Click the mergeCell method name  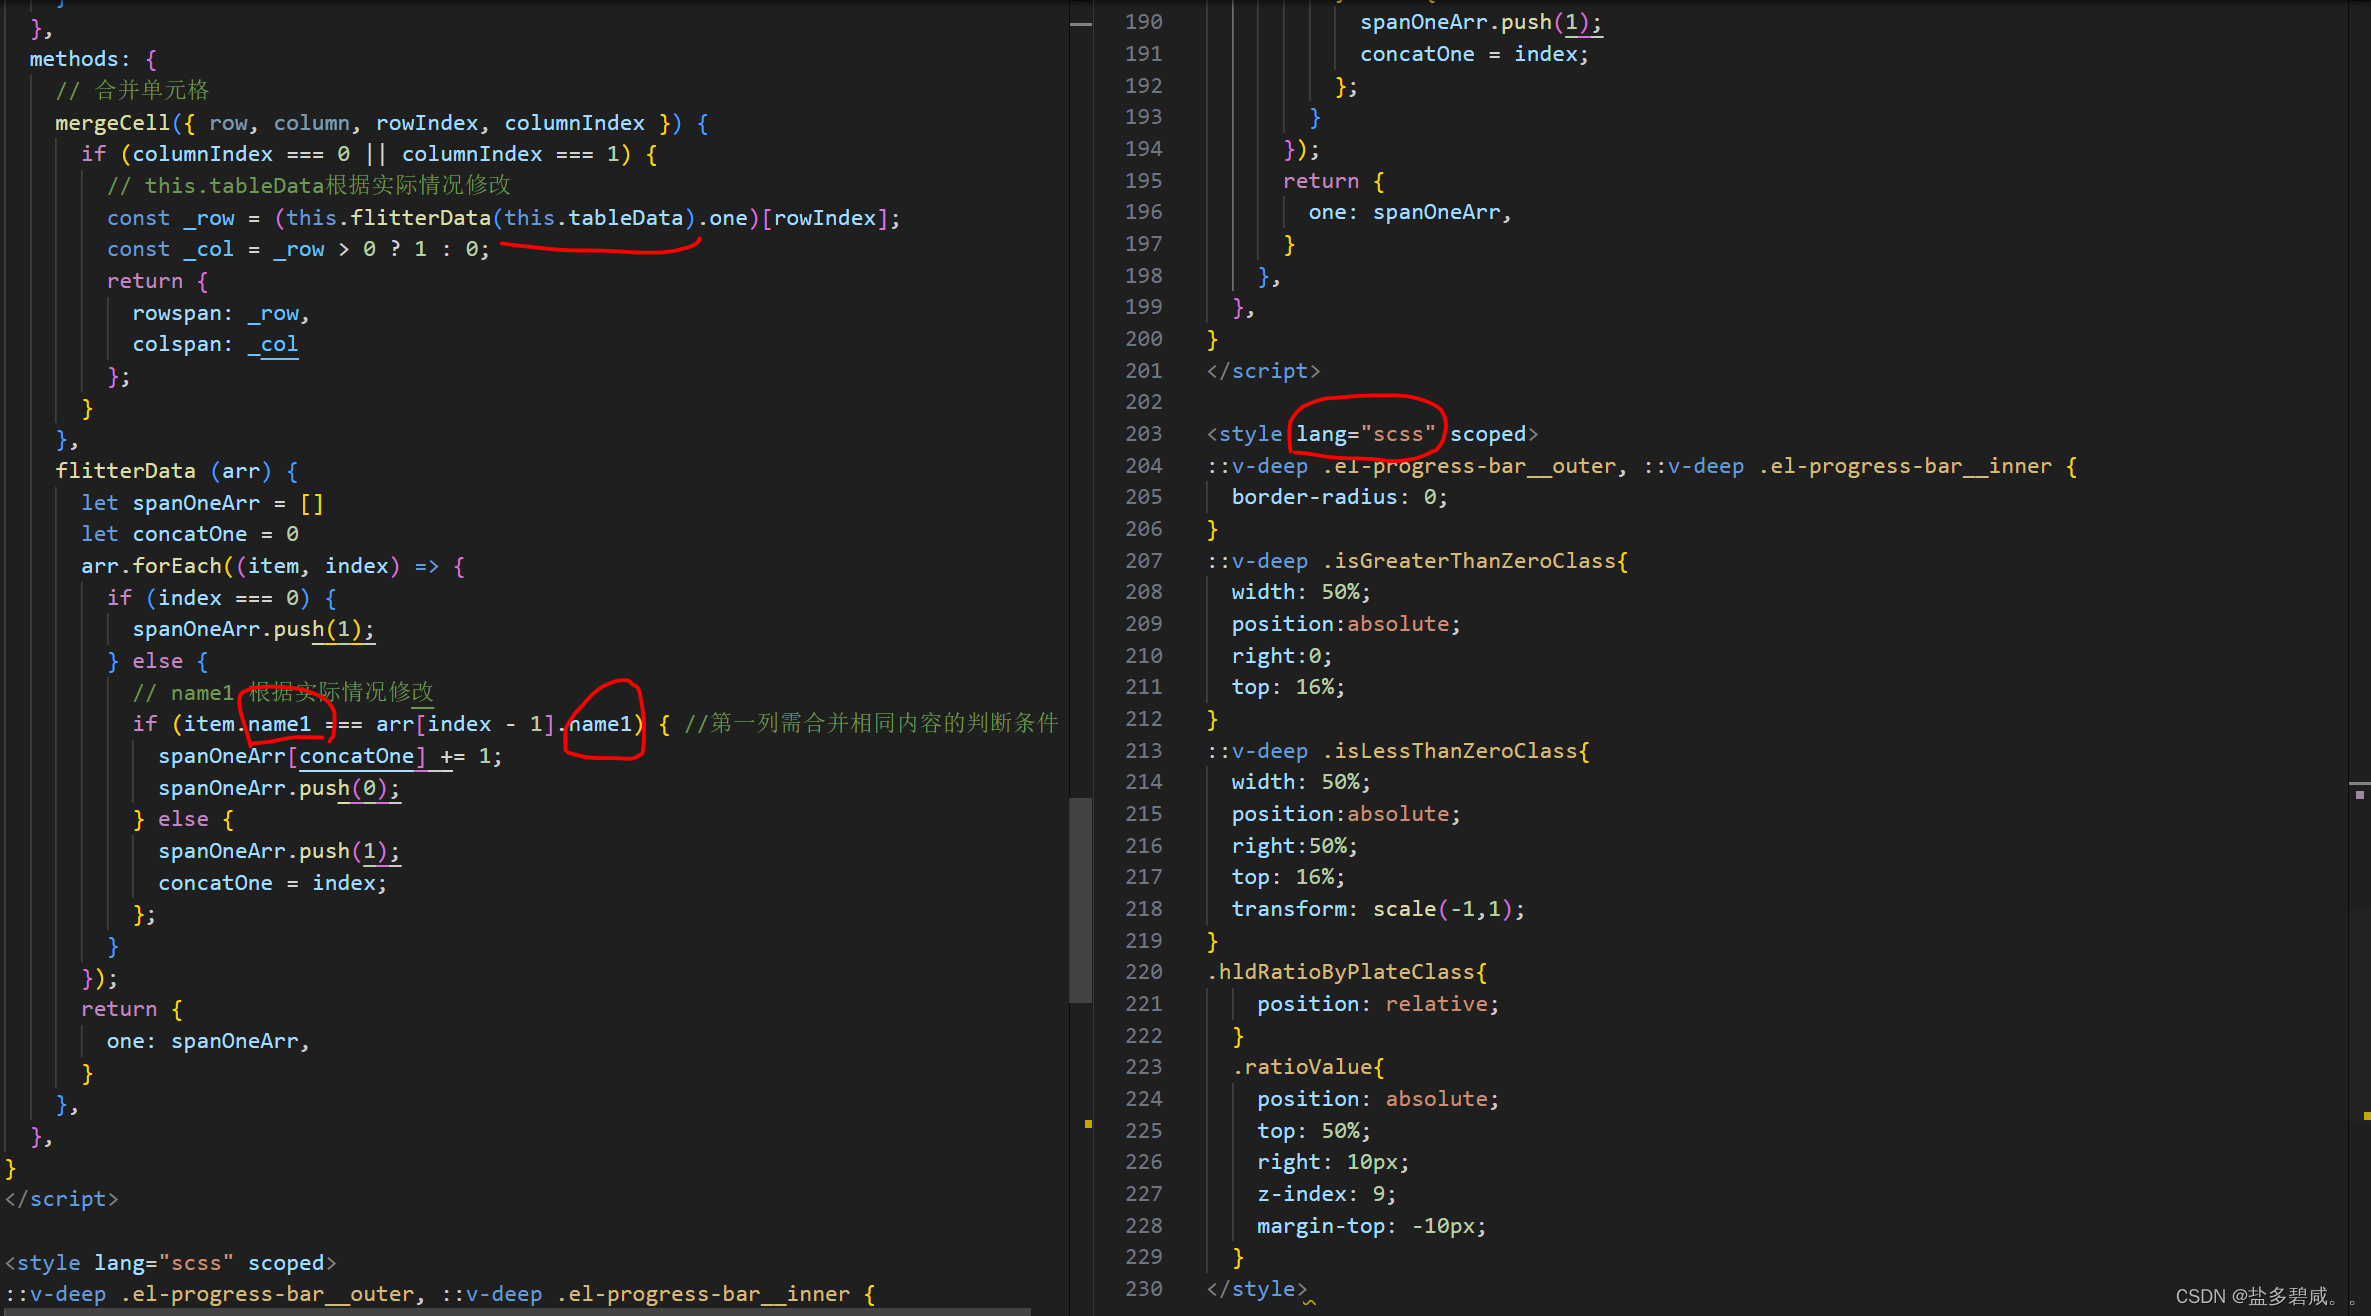(112, 123)
